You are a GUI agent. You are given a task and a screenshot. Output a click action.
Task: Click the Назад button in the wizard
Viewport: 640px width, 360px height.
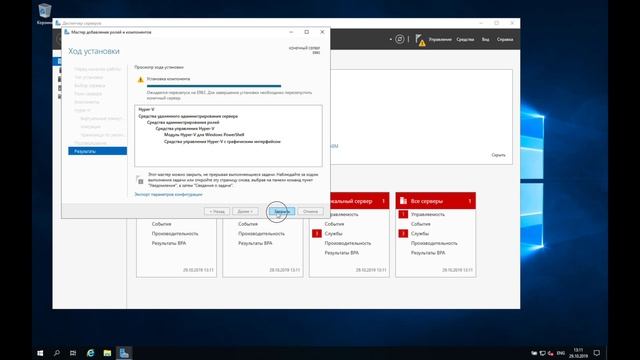coord(217,211)
